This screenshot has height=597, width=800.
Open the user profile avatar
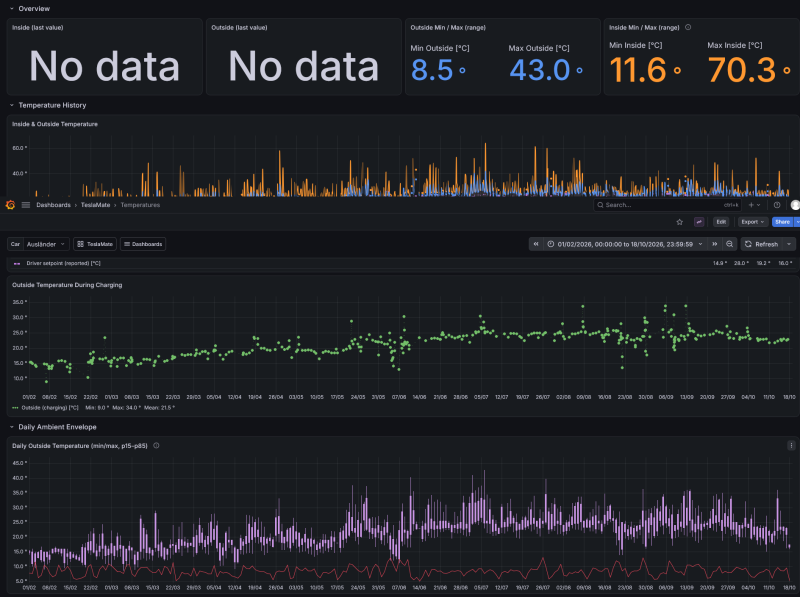click(x=795, y=205)
